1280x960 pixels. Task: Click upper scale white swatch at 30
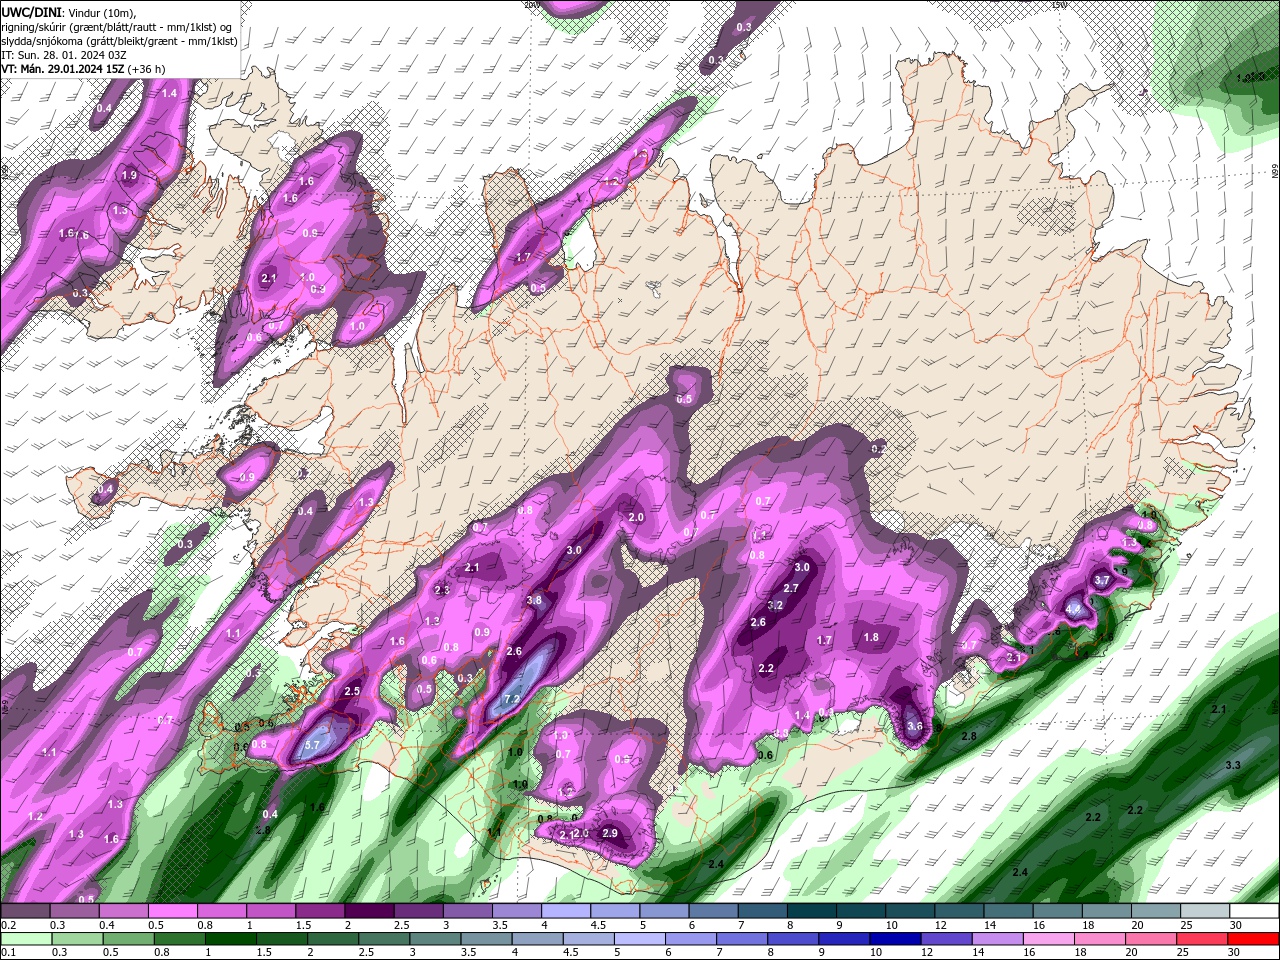click(1252, 911)
